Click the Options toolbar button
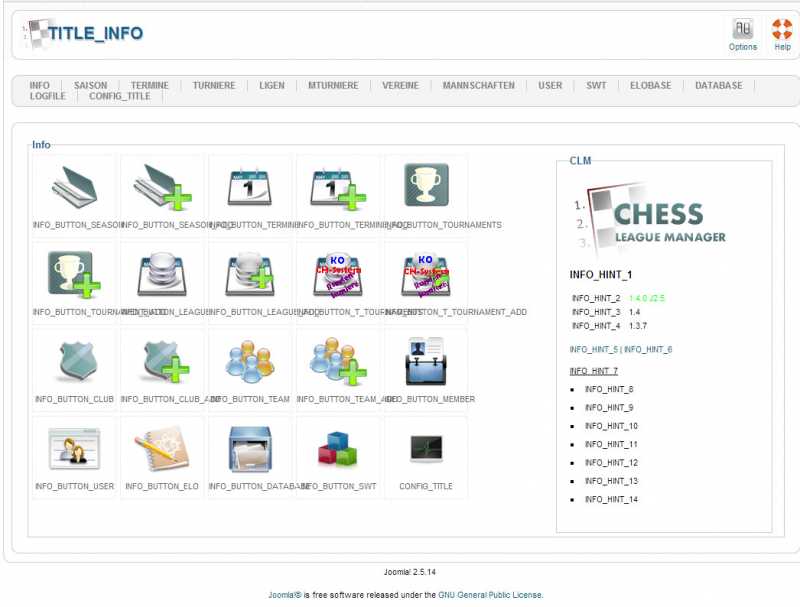This screenshot has height=607, width=800. [742, 34]
